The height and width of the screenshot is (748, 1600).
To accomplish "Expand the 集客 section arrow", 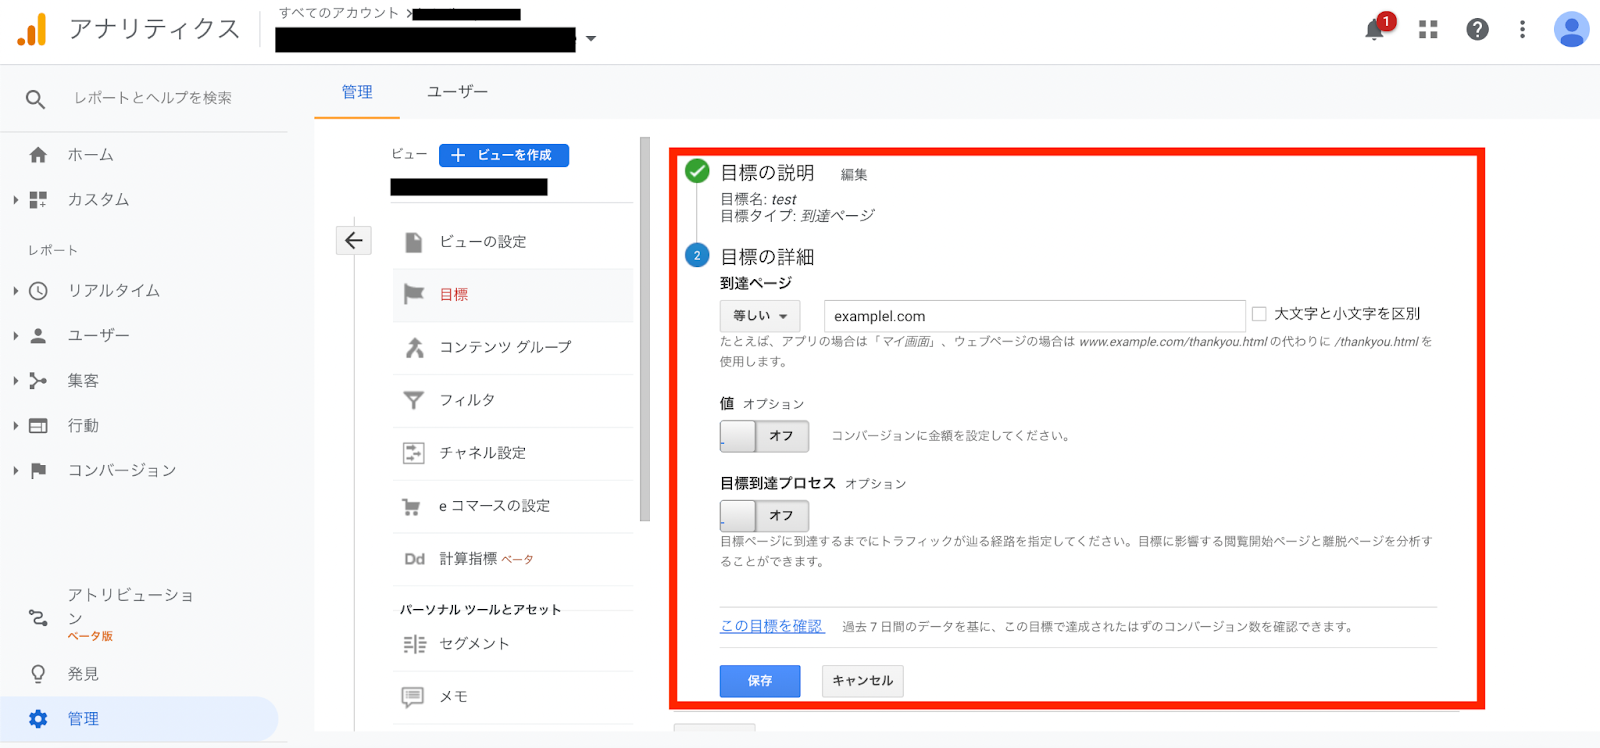I will click(16, 381).
